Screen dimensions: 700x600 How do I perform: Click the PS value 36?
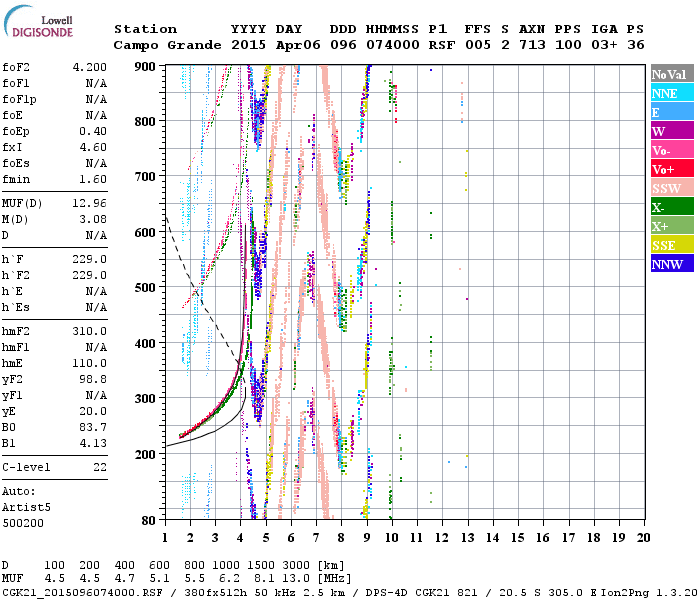[x=635, y=45]
